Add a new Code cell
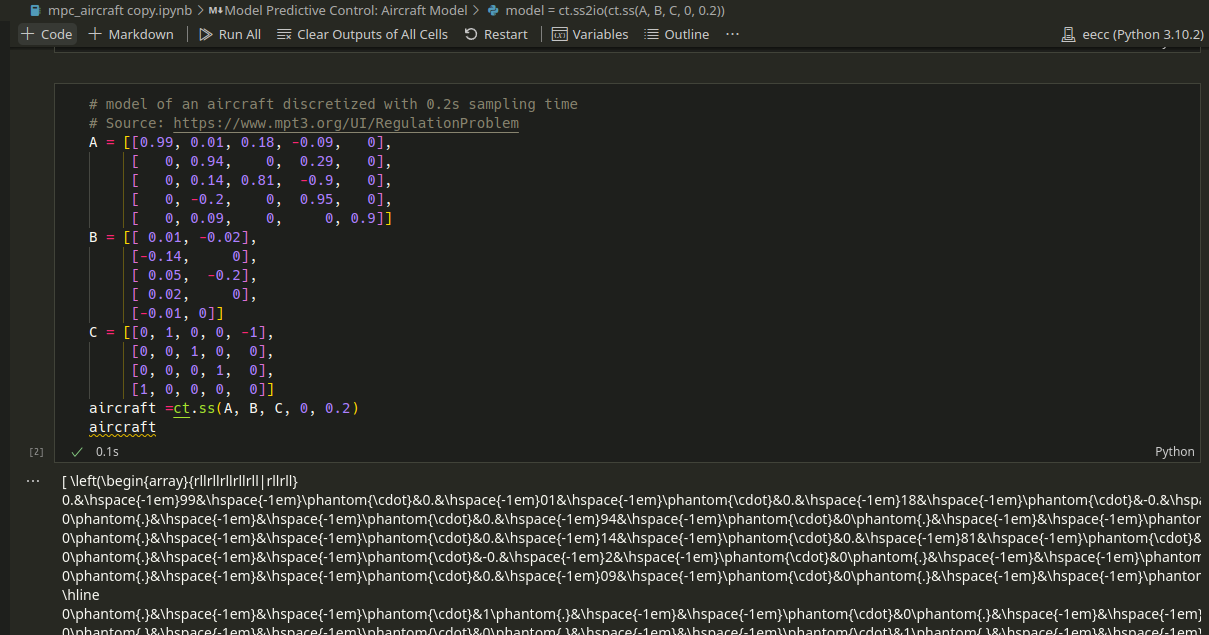The height and width of the screenshot is (635, 1209). [47, 34]
